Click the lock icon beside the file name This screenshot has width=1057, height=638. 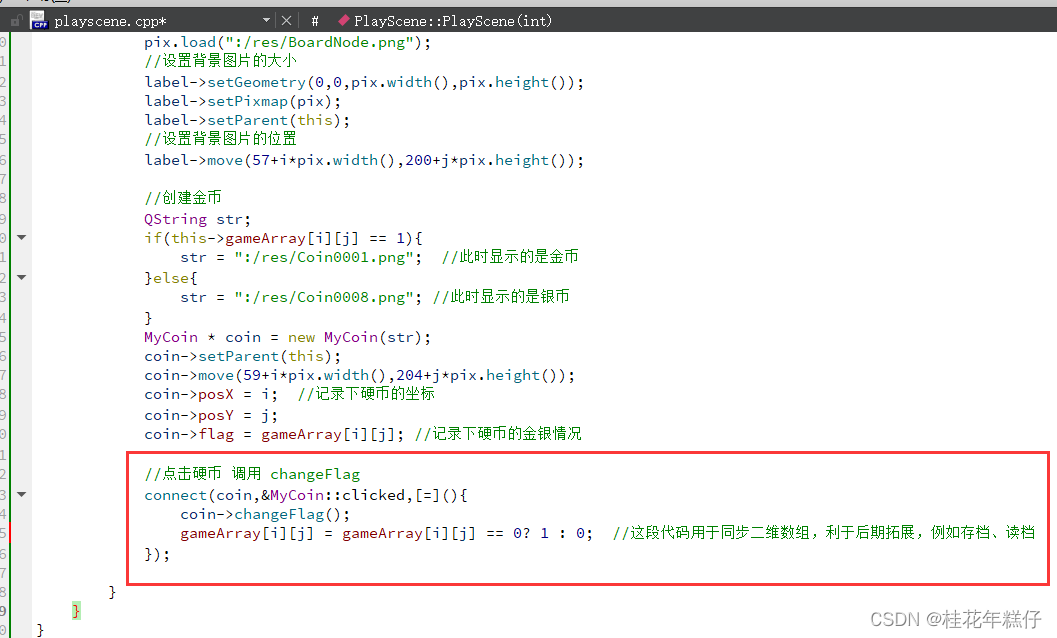16,21
